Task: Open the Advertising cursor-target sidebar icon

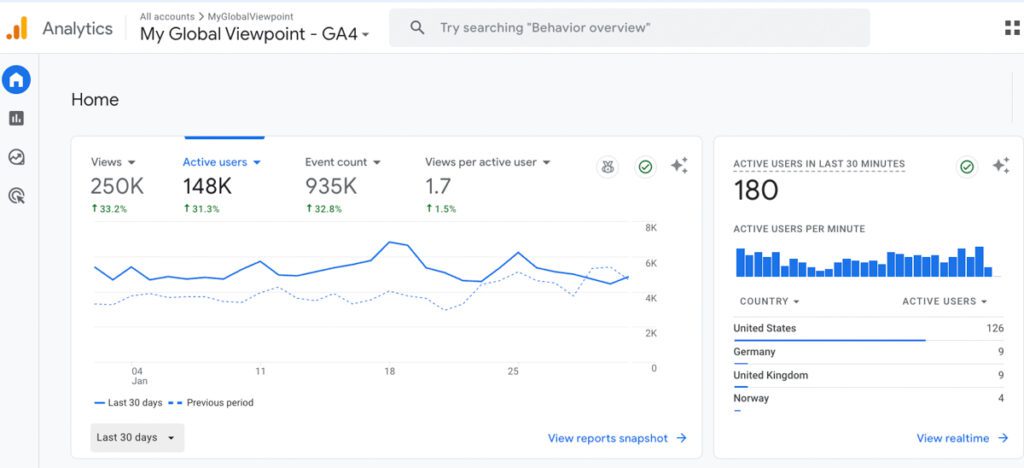Action: 16,195
